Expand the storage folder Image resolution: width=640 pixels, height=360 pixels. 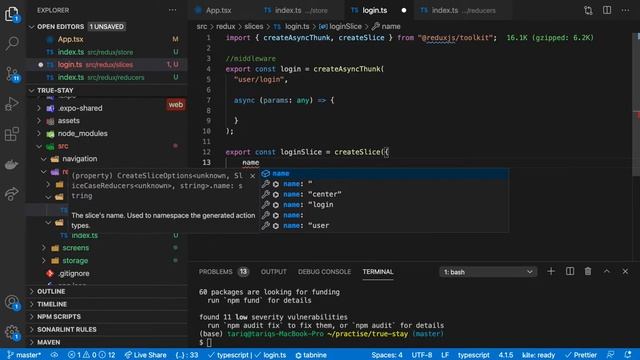(75, 260)
